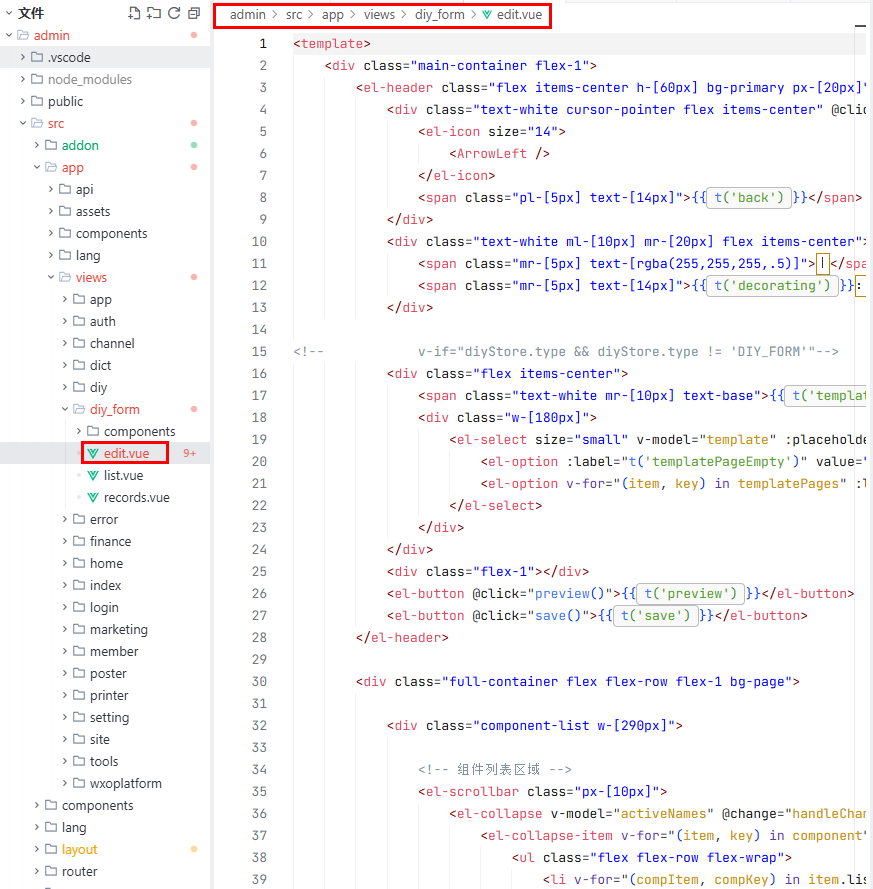Image resolution: width=873 pixels, height=889 pixels.
Task: Click the New Folder icon in explorer header
Action: point(153,13)
